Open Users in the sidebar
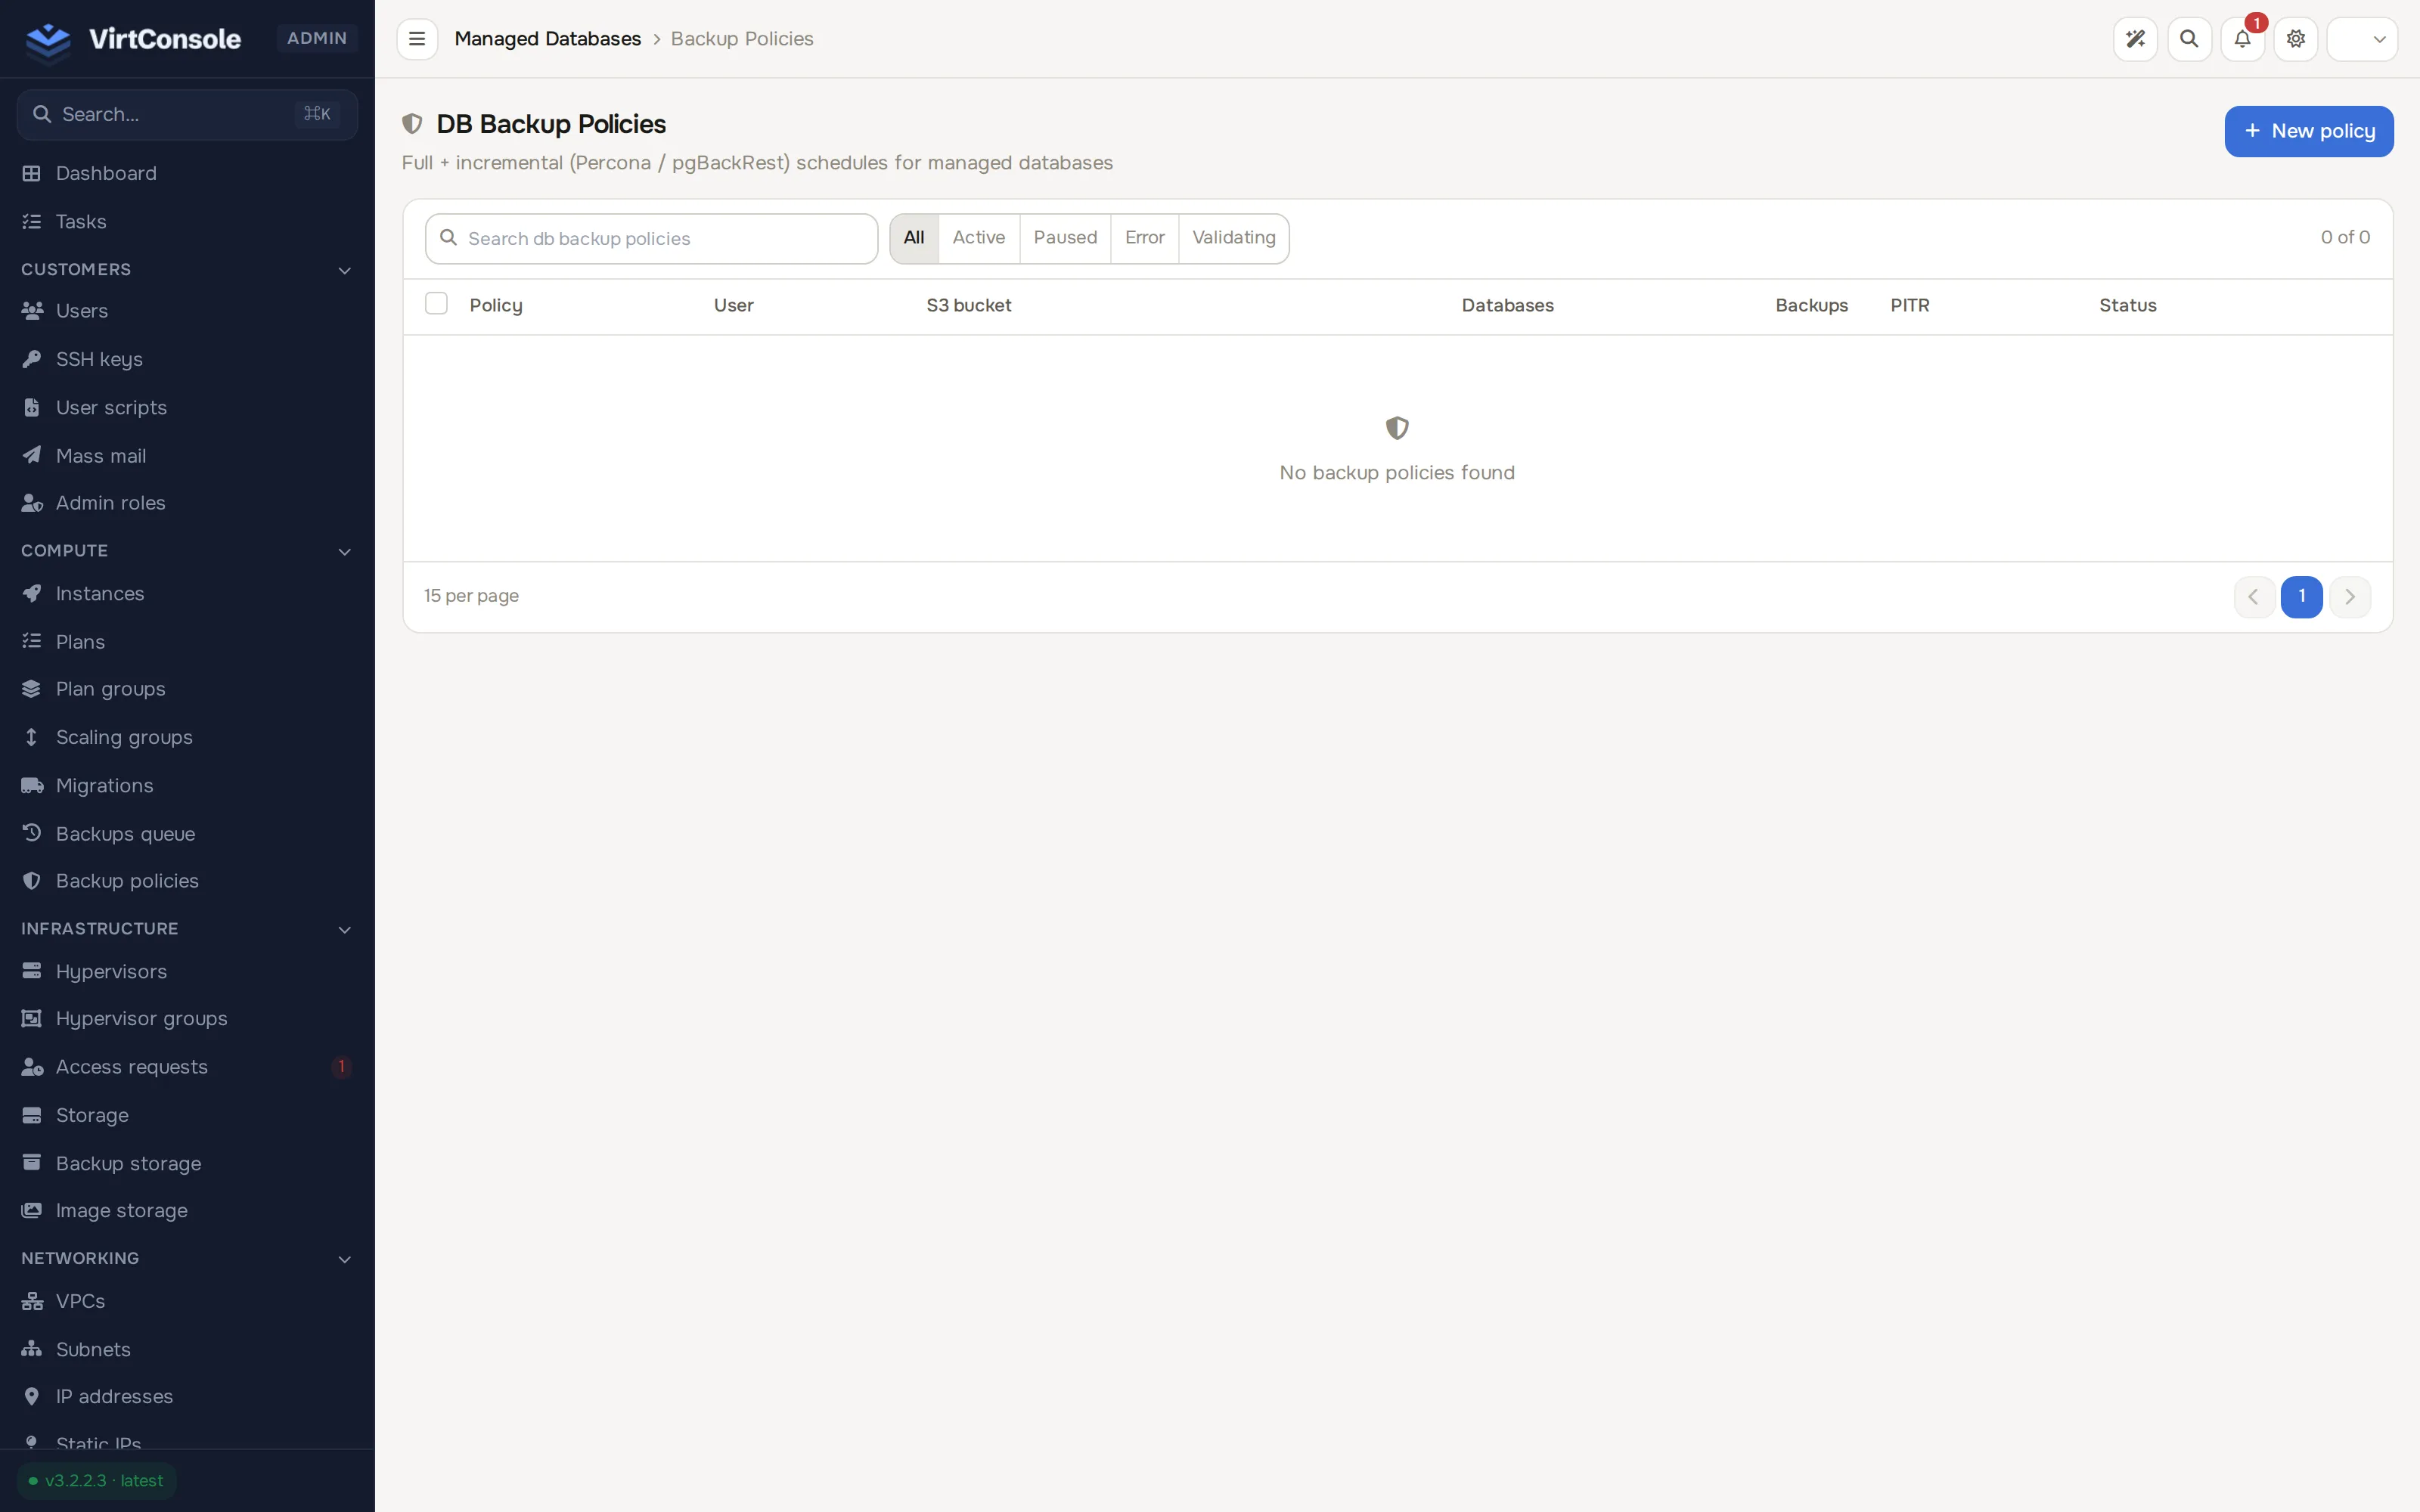The image size is (2420, 1512). point(187,311)
